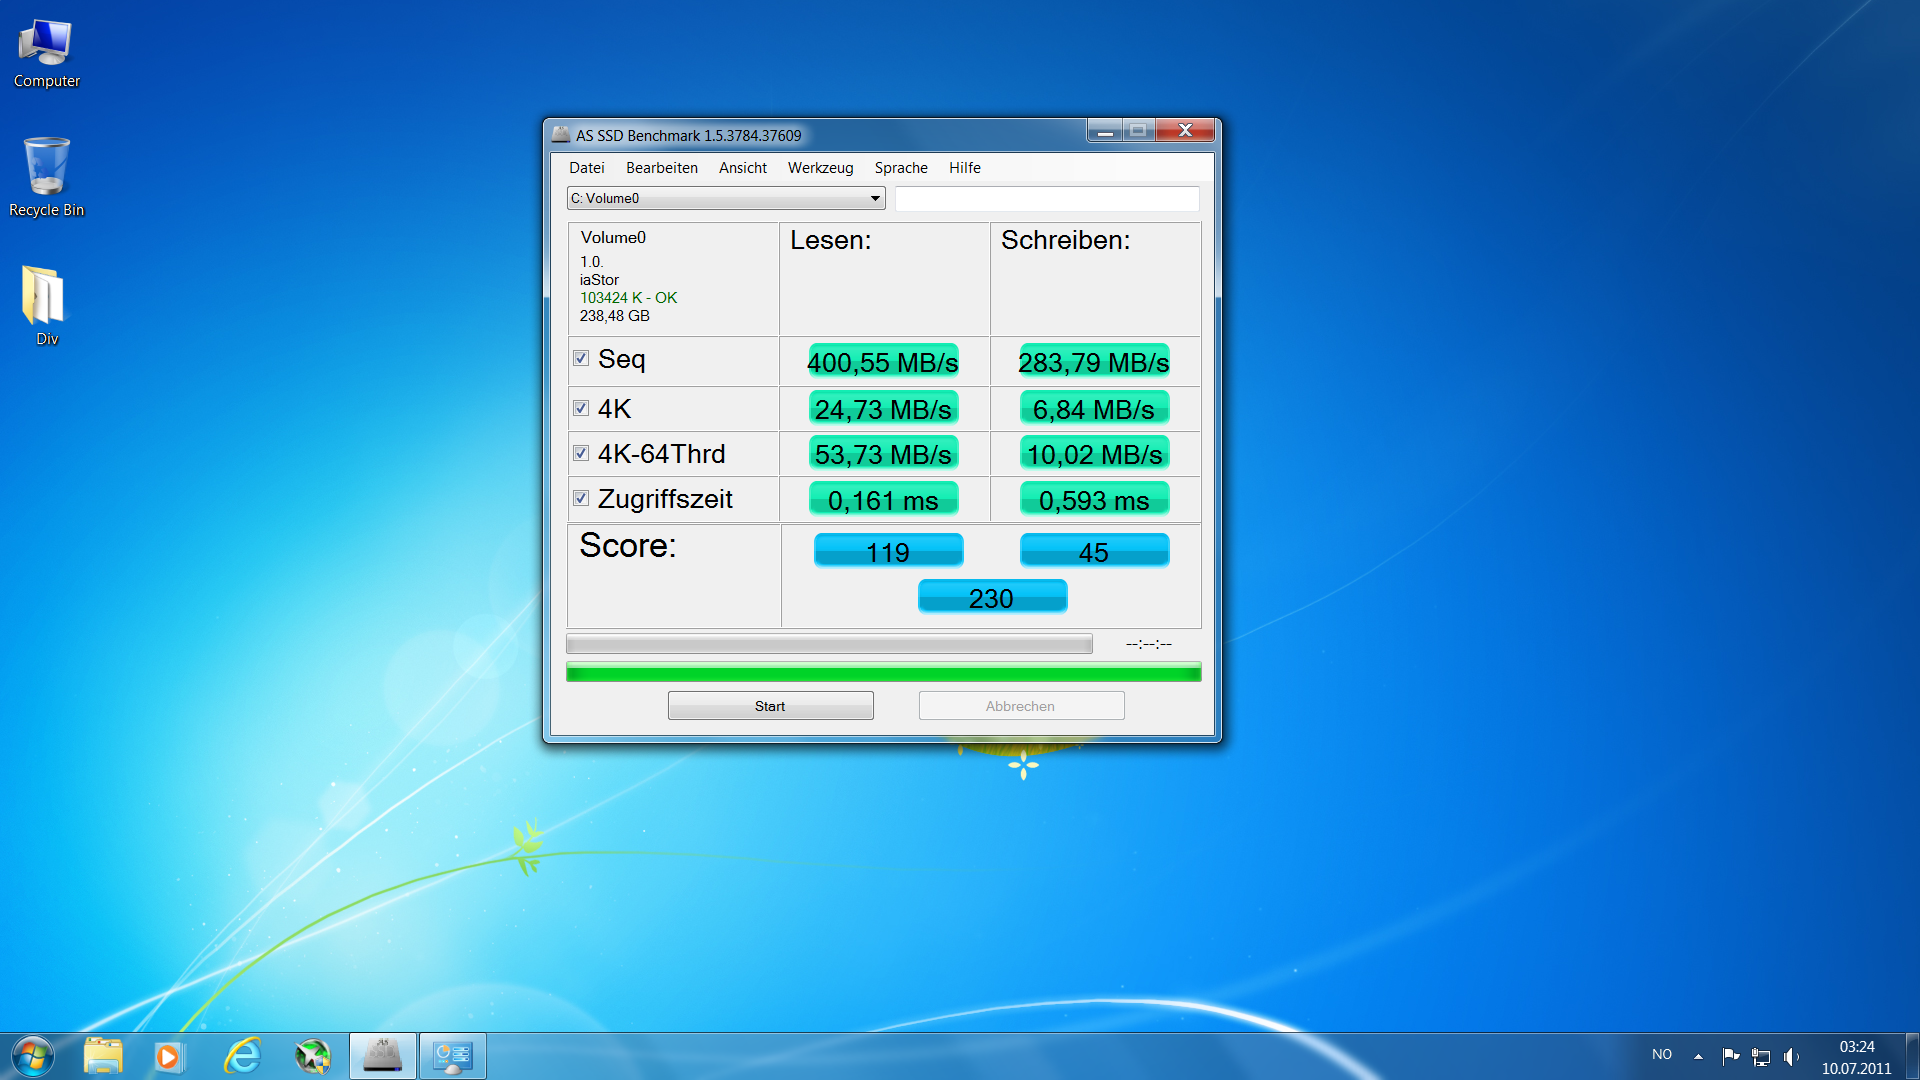Open the Computer desktop icon

[46, 55]
